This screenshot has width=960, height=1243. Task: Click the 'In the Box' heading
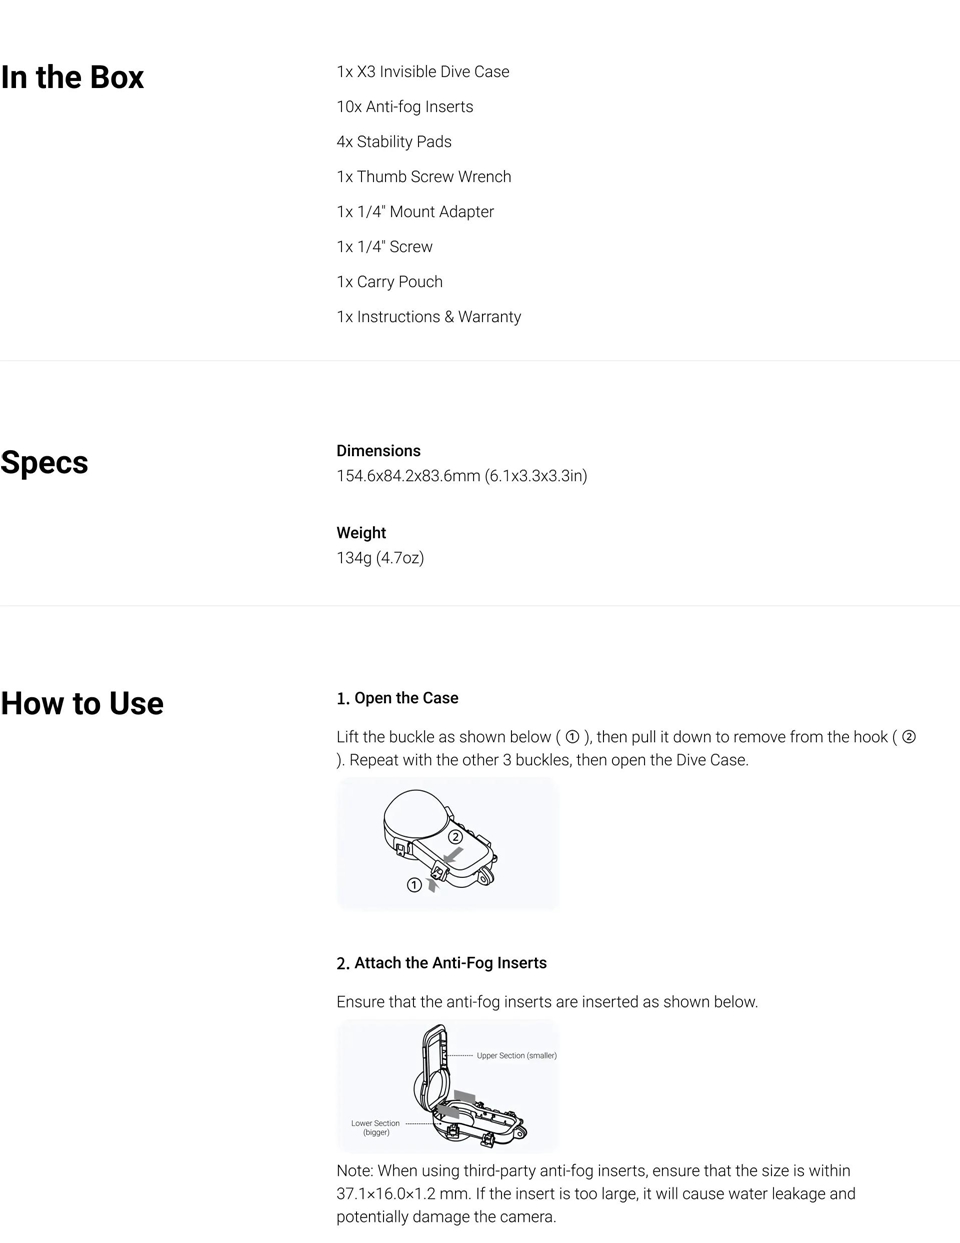(x=72, y=77)
